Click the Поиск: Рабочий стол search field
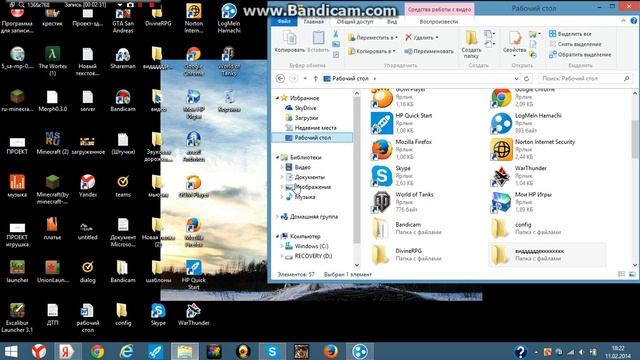640x360 pixels. 586,78
